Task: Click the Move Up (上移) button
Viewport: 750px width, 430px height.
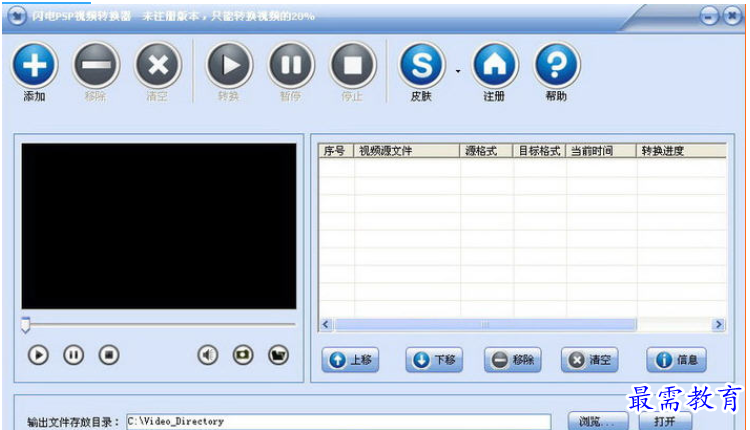Action: [350, 360]
